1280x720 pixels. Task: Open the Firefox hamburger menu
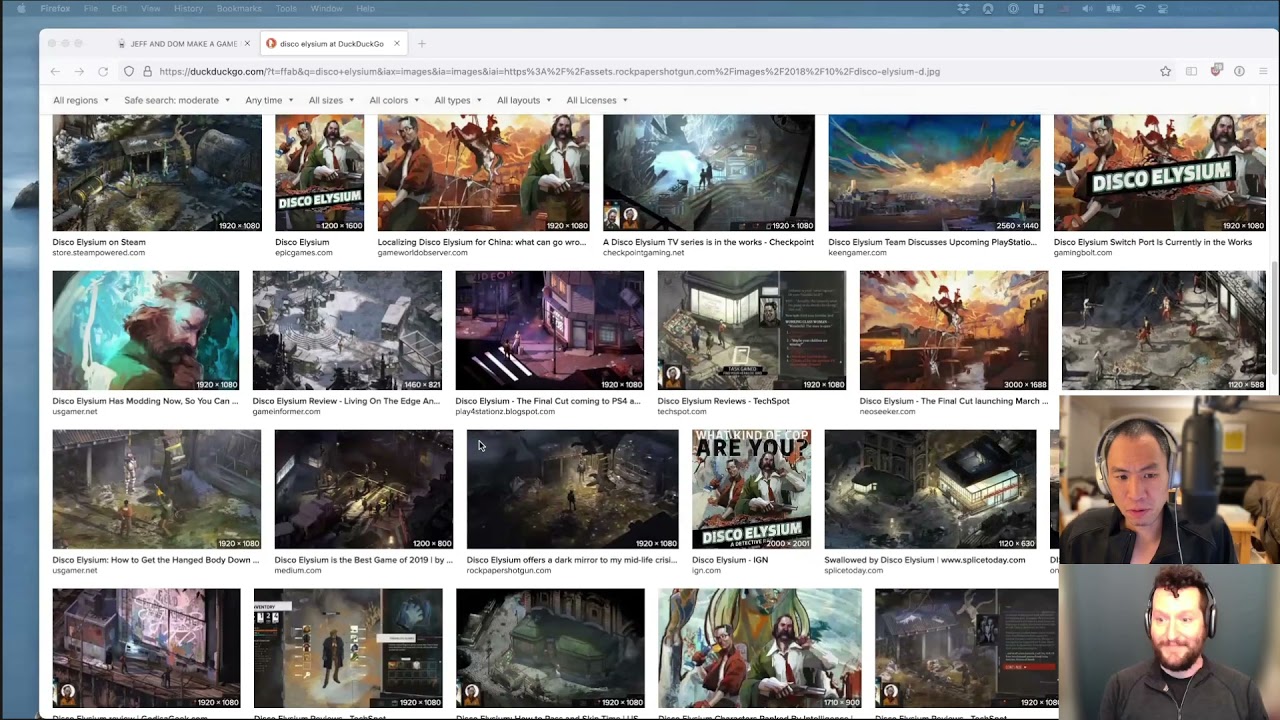tap(1263, 72)
